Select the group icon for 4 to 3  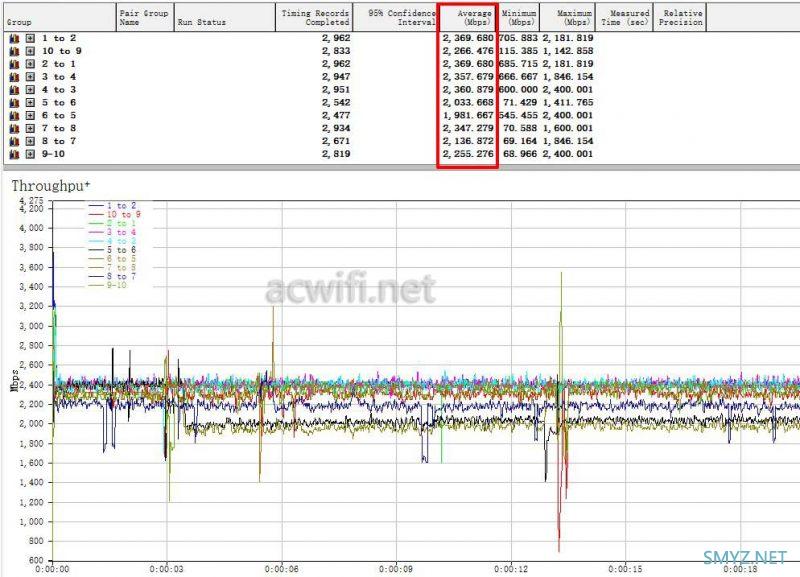(14, 90)
